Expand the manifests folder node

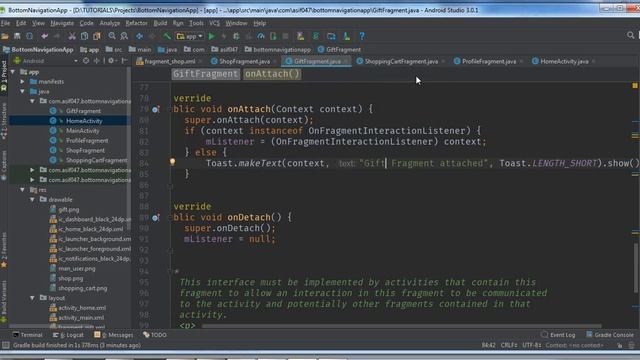(23, 82)
